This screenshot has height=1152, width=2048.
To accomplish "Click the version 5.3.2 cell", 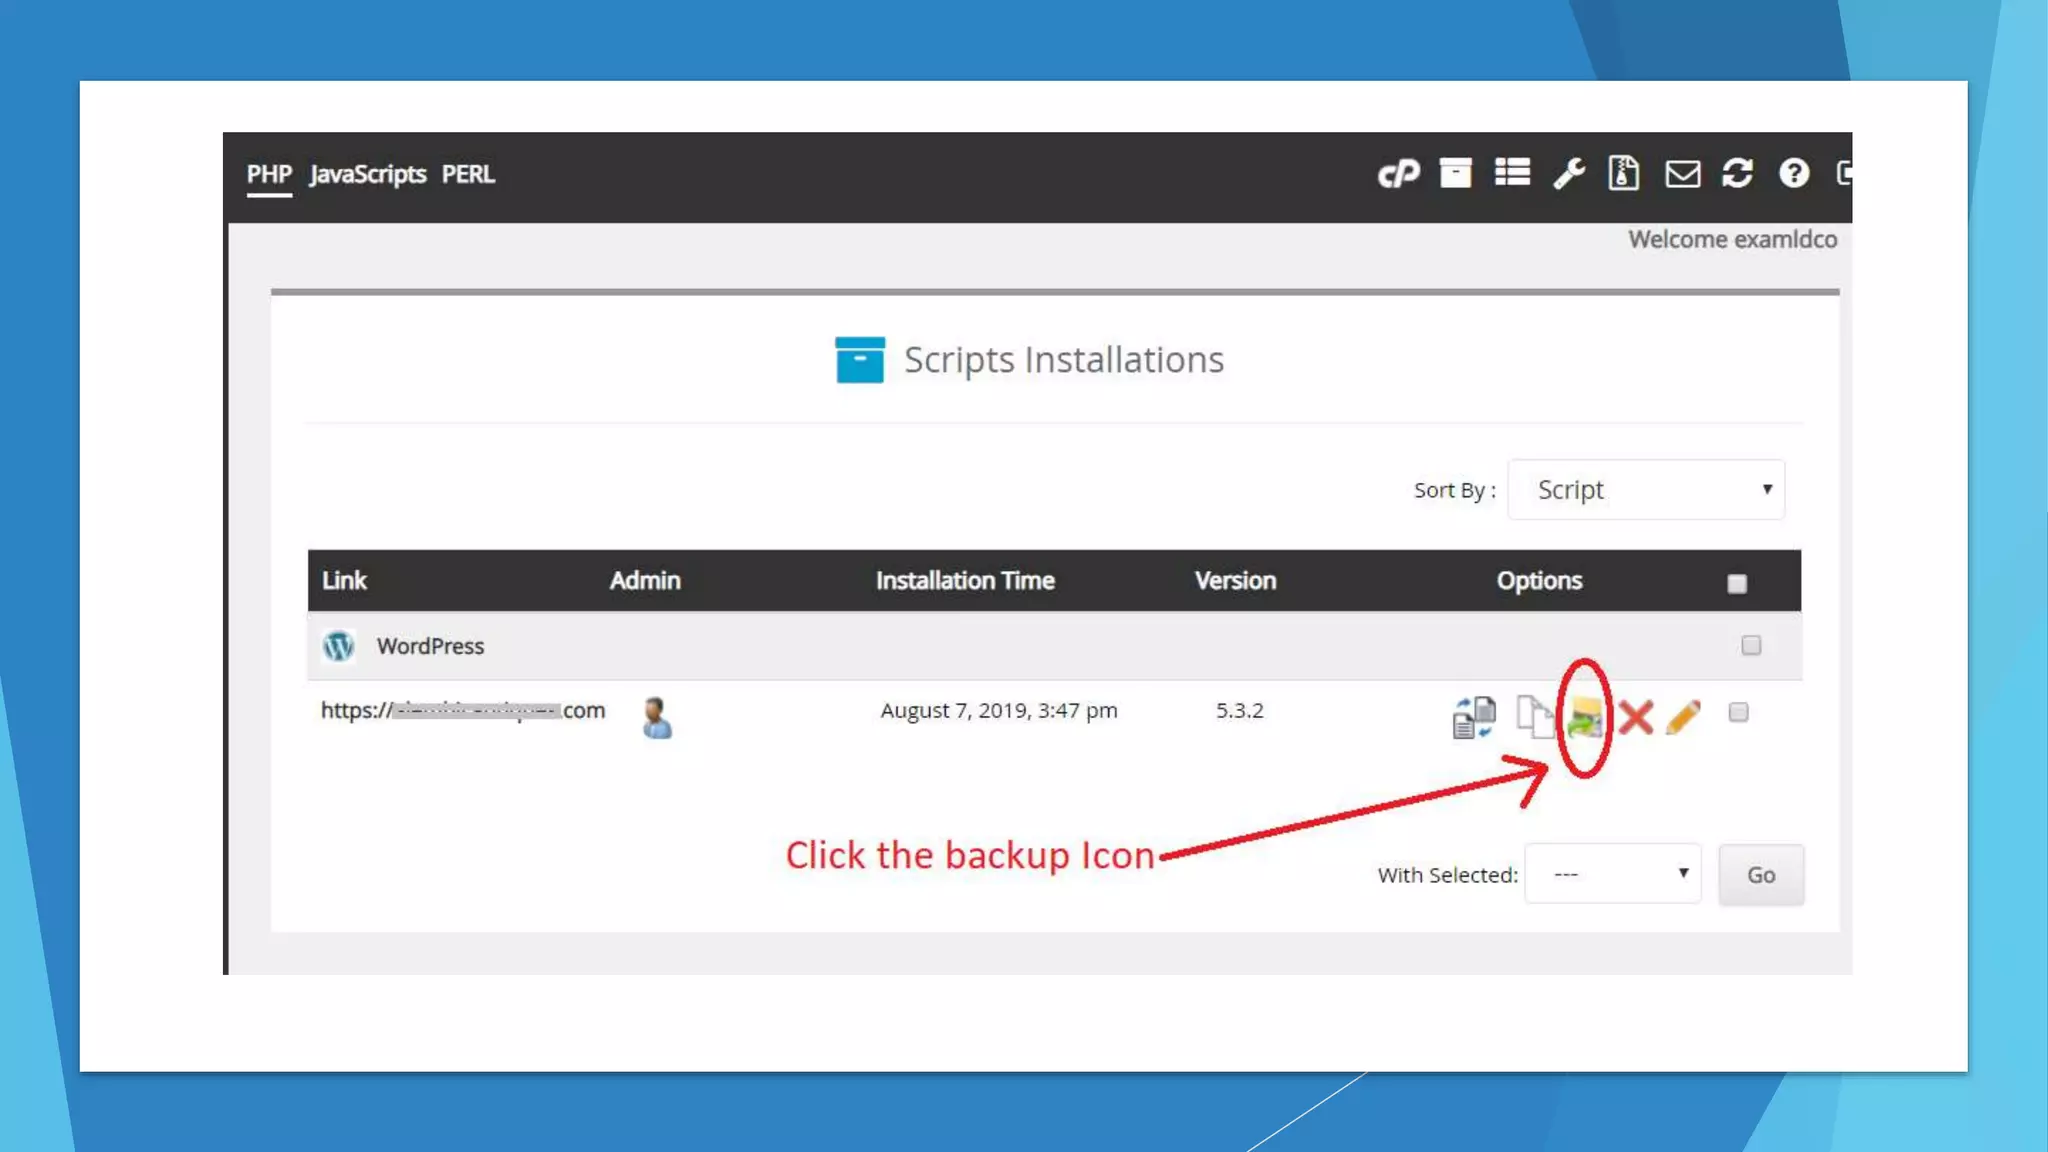I will coord(1240,711).
